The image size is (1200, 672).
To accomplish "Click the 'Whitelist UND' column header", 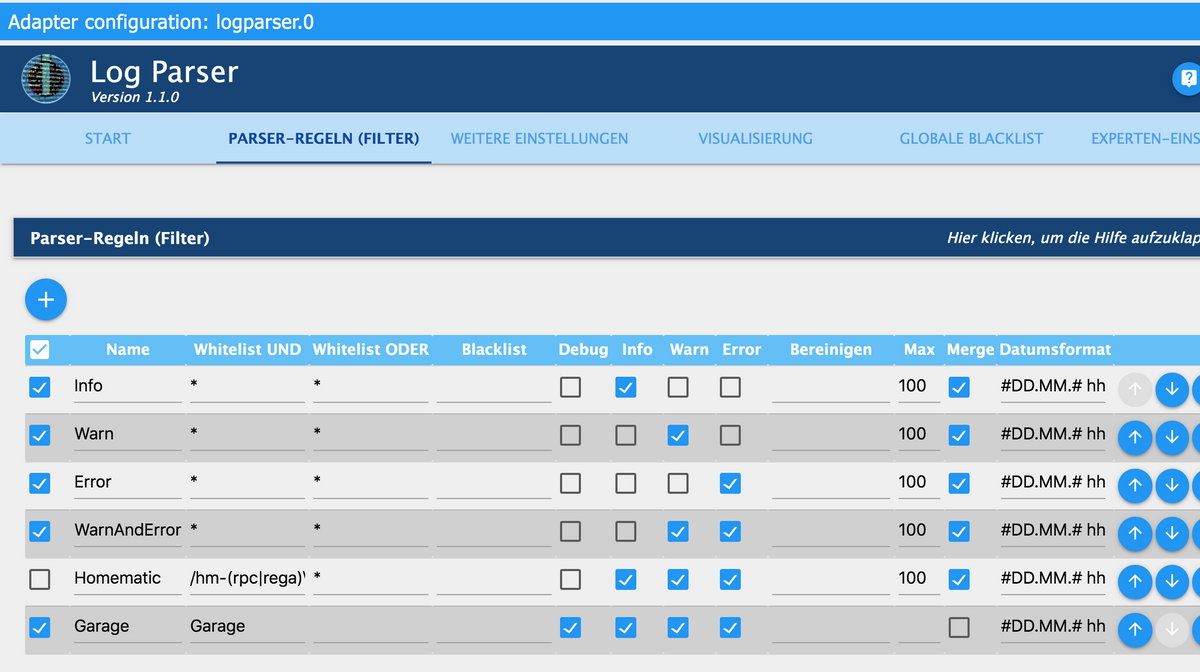I will (247, 350).
